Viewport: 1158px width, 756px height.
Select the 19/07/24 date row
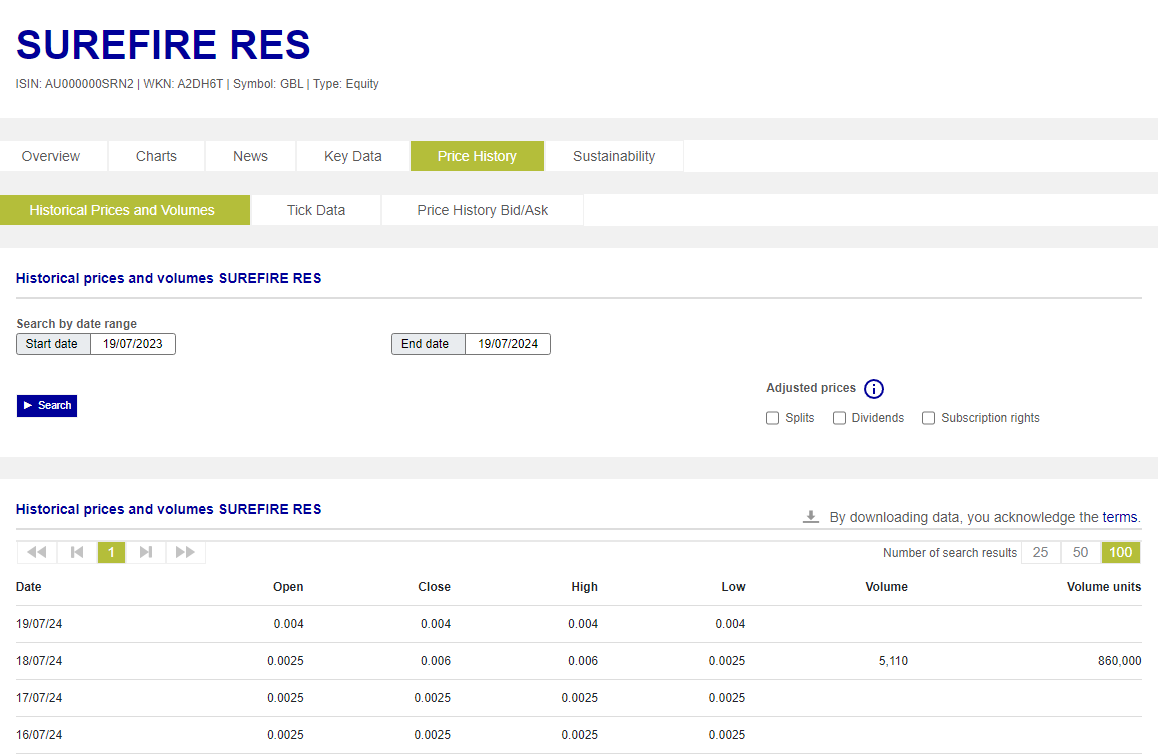point(579,624)
